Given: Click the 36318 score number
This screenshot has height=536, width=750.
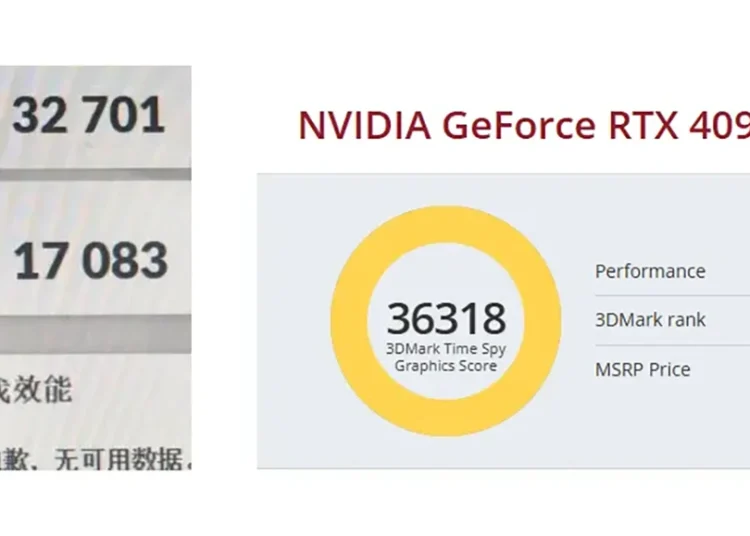Looking at the screenshot, I should coord(446,318).
